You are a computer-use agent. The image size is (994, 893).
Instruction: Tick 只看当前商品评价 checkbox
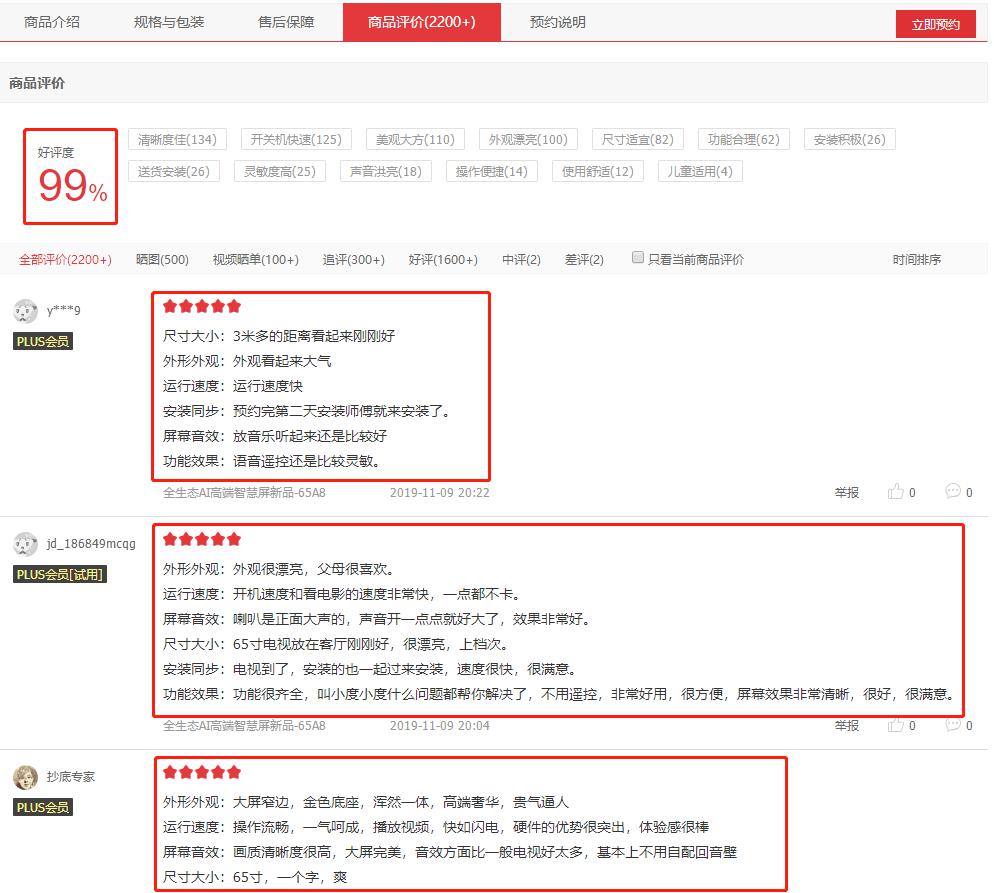[x=638, y=257]
